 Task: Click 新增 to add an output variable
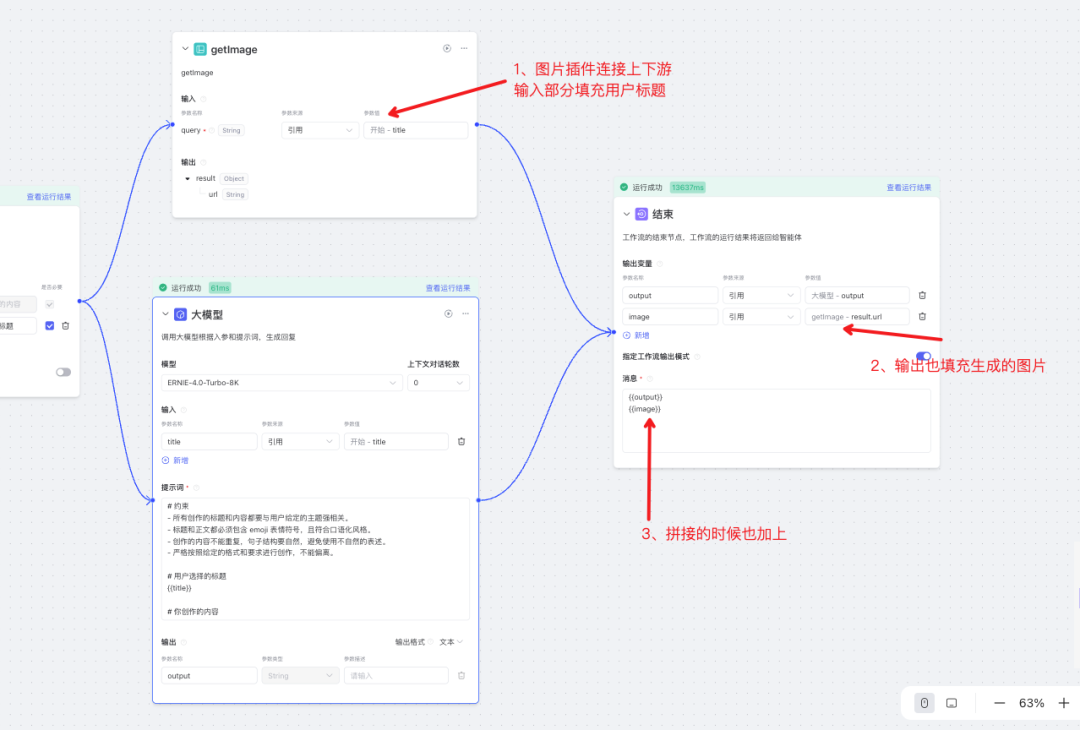coord(641,335)
